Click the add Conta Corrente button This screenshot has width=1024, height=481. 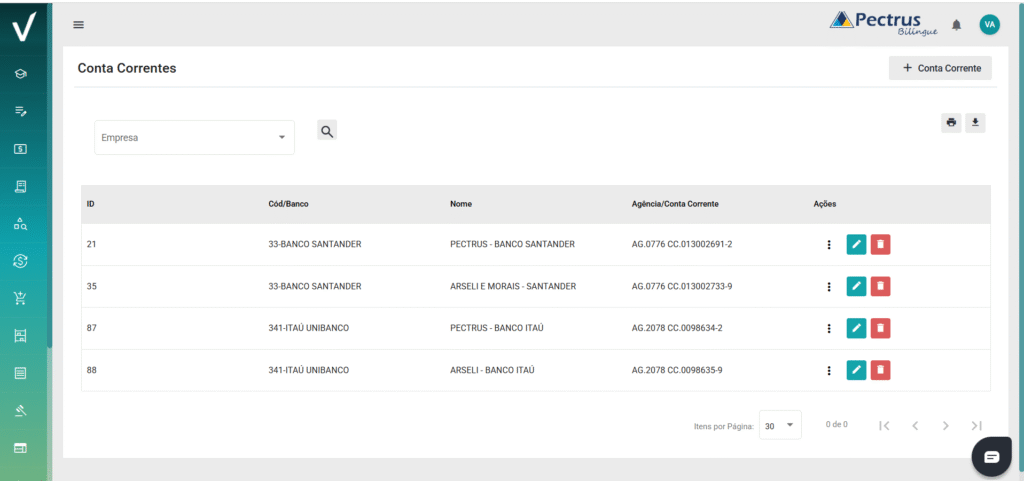click(940, 68)
